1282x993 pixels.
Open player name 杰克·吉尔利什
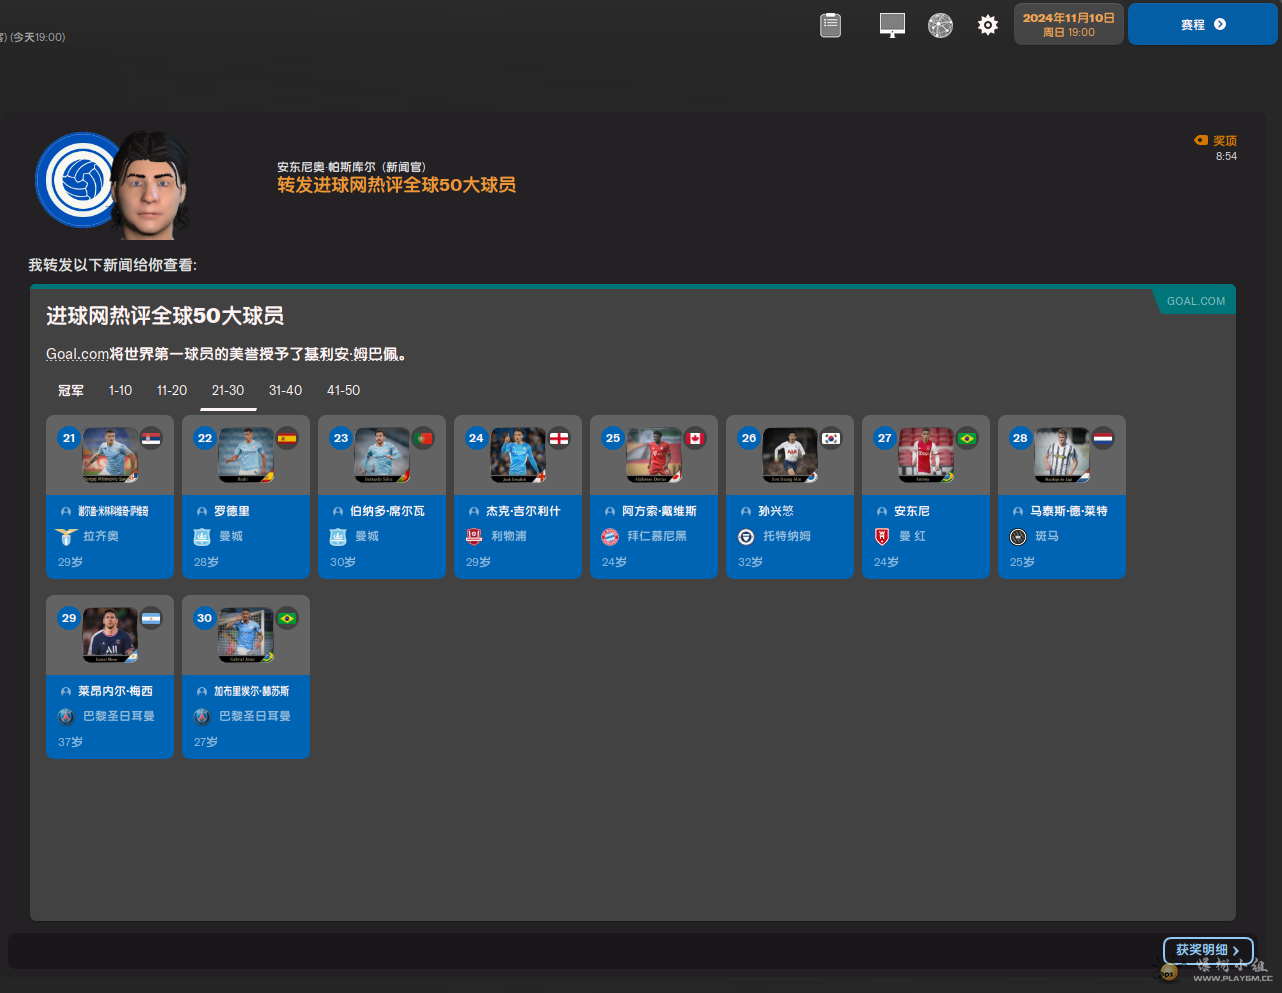523,511
